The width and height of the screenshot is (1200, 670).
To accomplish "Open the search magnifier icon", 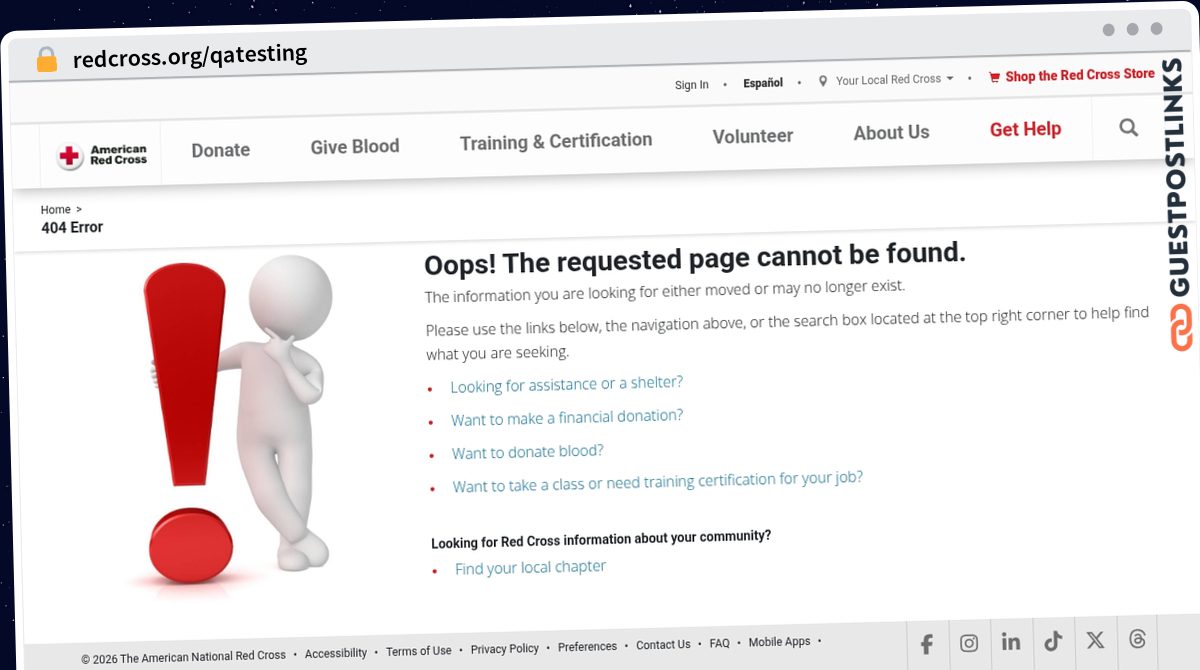I will coord(1129,128).
